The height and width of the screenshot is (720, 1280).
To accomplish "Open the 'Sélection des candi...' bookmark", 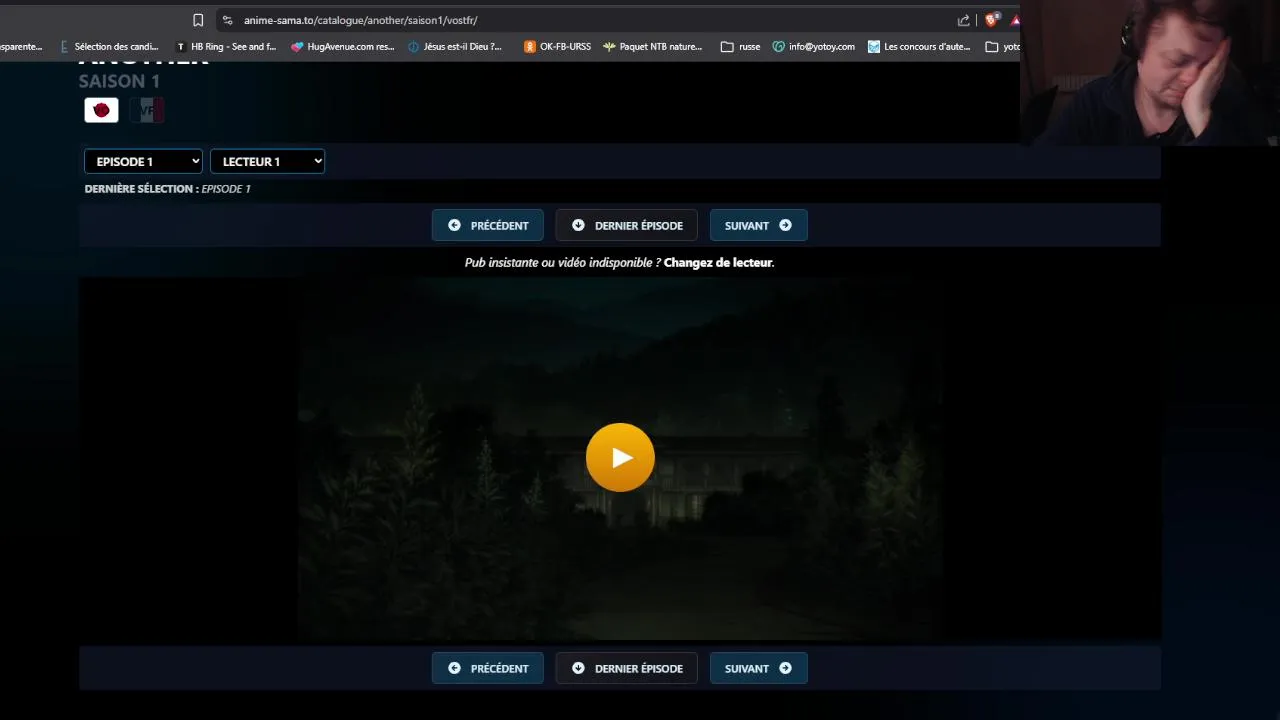I will tap(110, 46).
